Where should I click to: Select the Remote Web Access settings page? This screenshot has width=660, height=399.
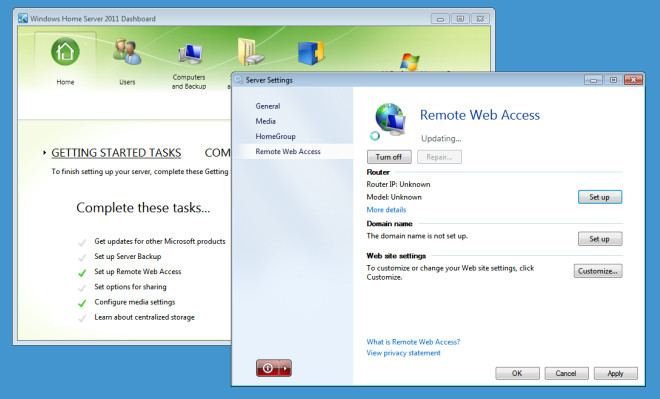[288, 152]
